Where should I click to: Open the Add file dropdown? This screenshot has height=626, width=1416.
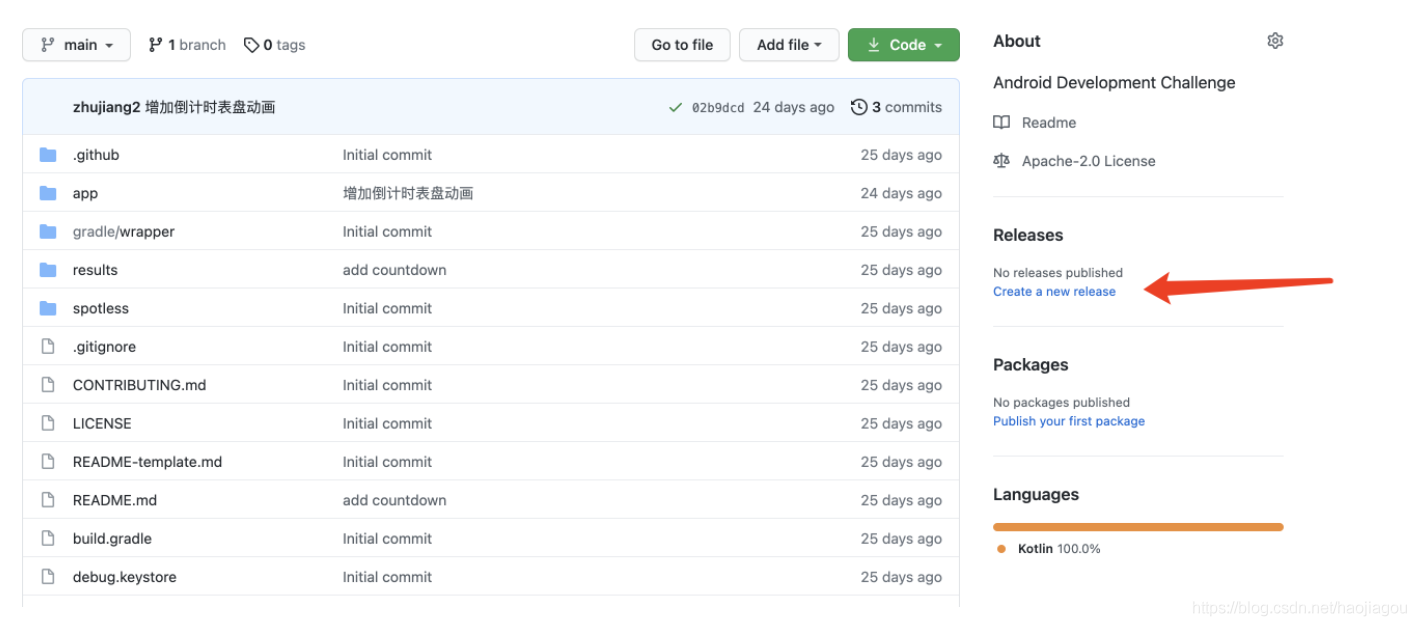coord(789,45)
